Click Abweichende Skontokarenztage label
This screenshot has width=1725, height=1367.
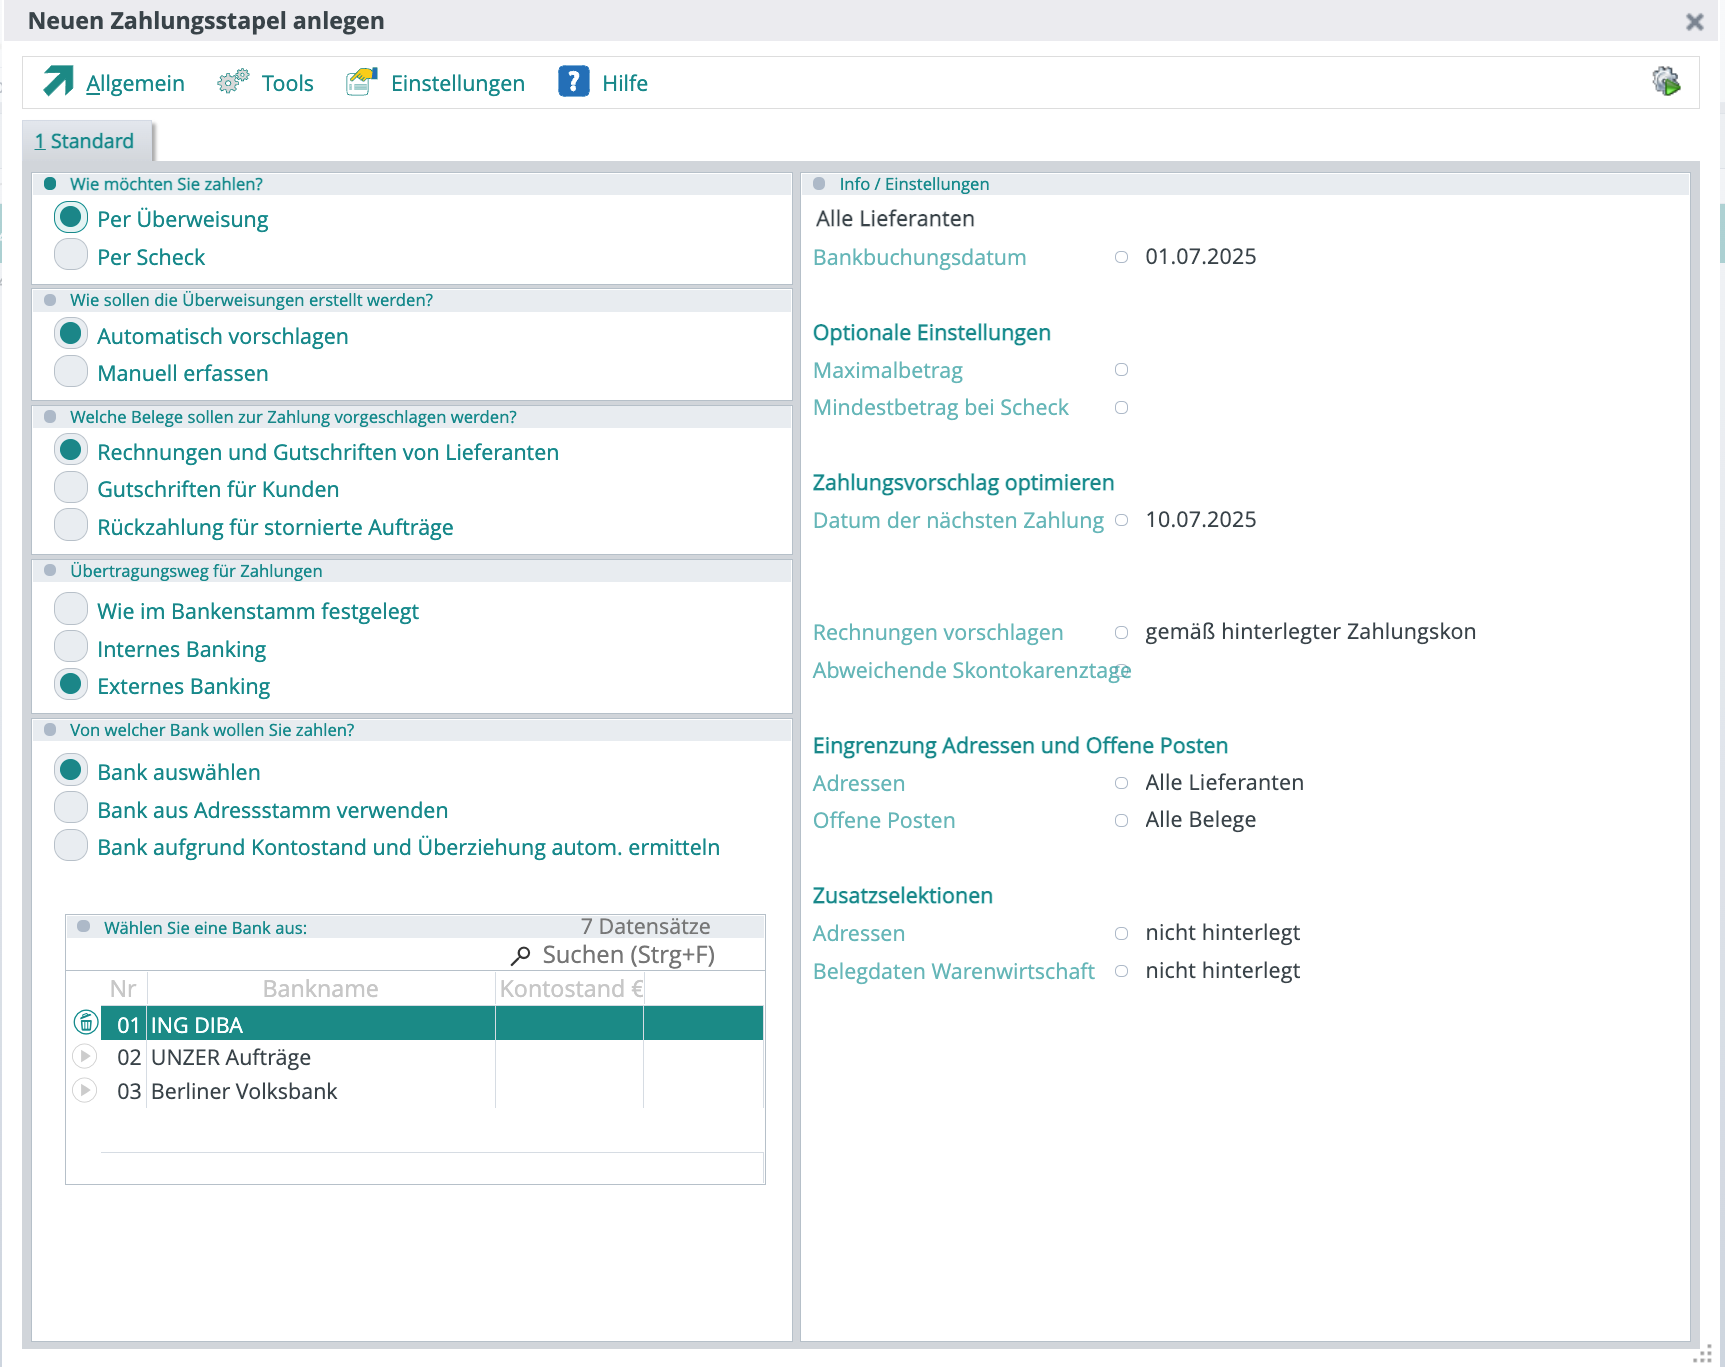pyautogui.click(x=972, y=671)
